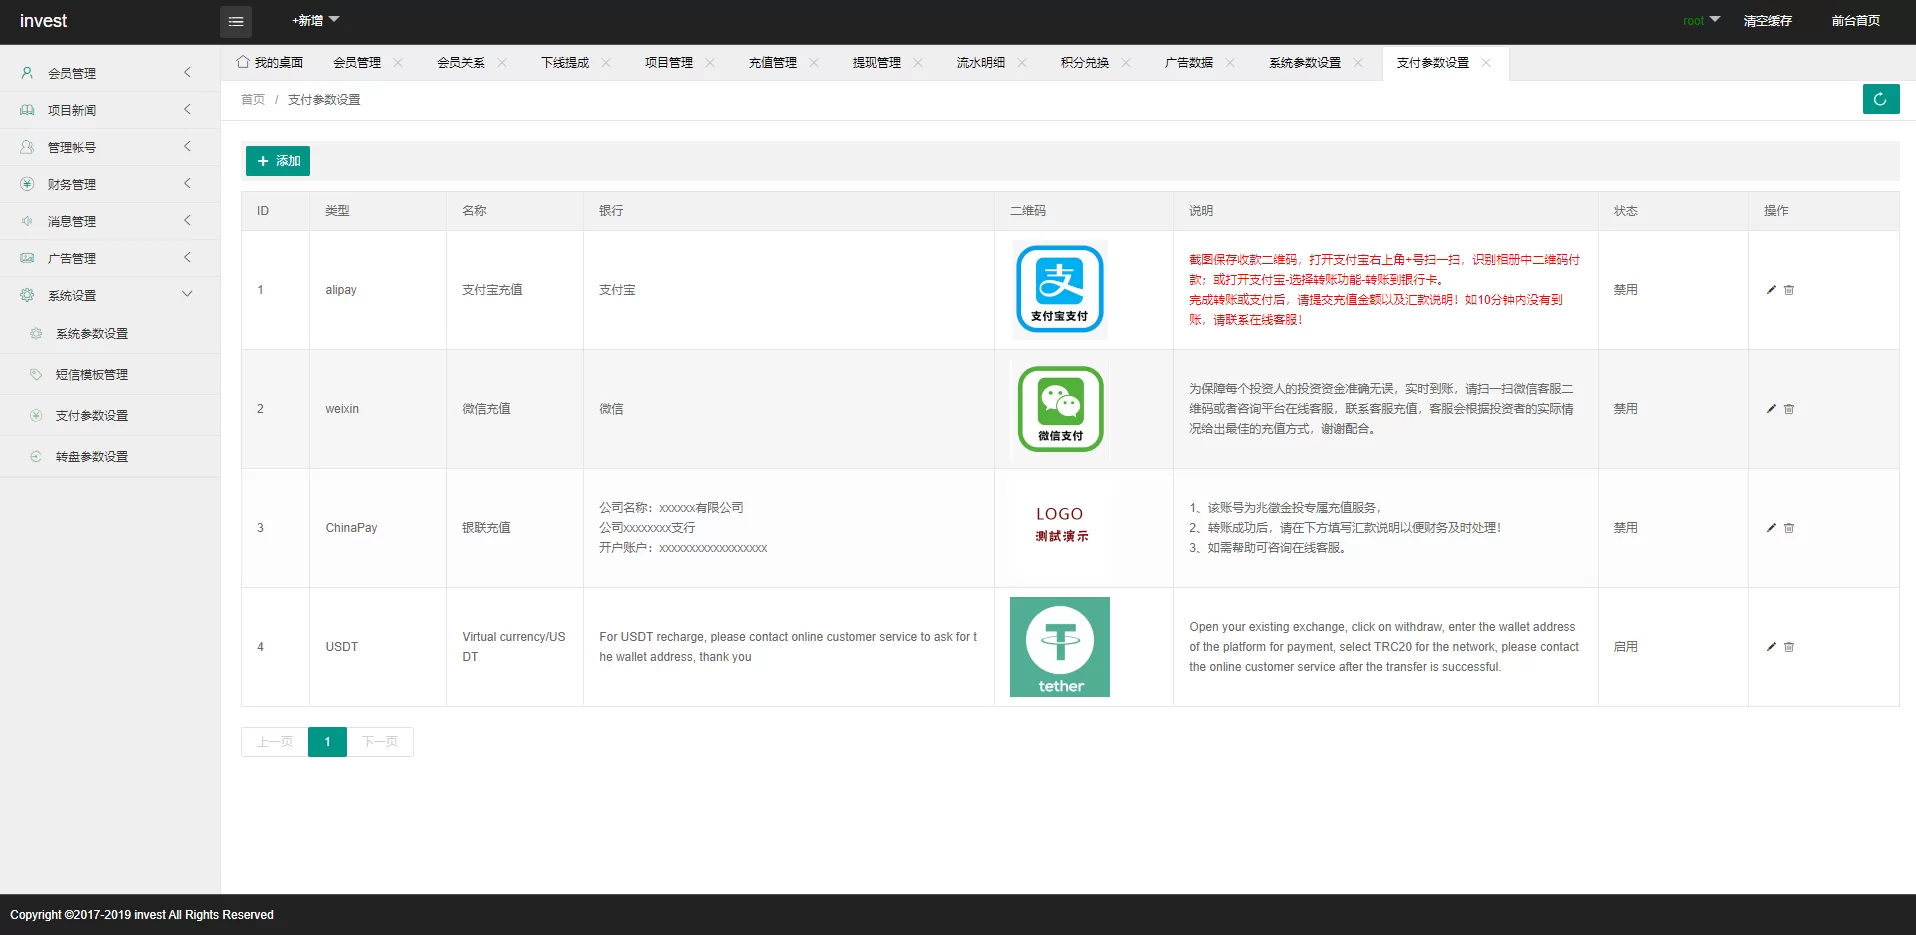Click the refresh icon at top right
The image size is (1916, 935).
click(x=1881, y=99)
